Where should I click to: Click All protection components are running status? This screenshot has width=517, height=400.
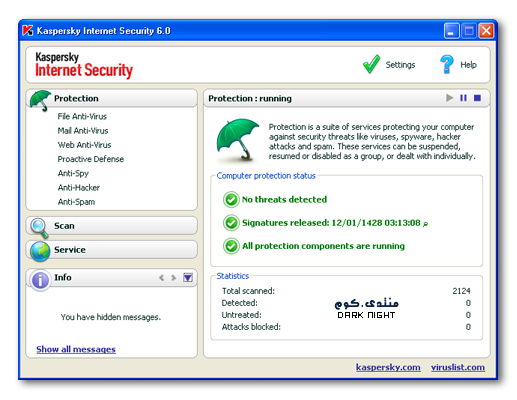[323, 246]
